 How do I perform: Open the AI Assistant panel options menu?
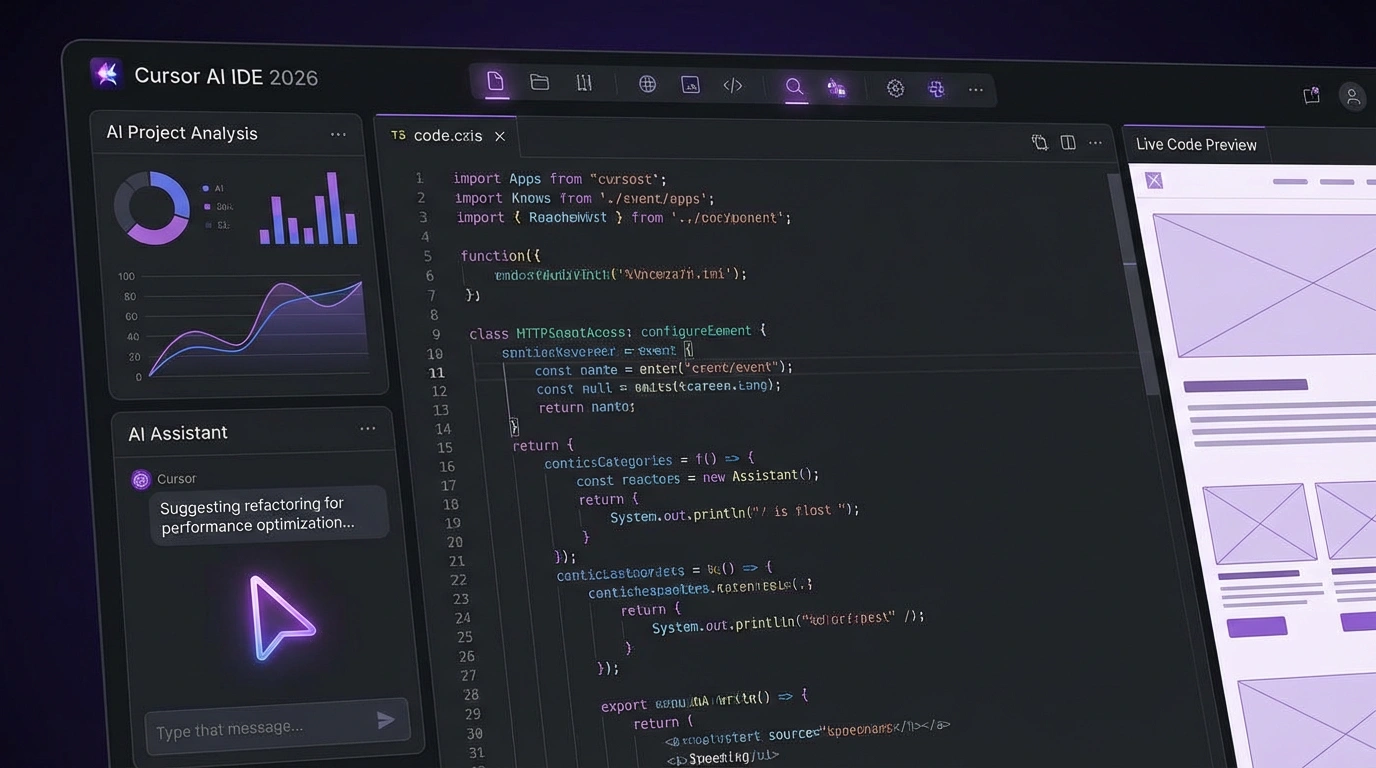point(367,428)
